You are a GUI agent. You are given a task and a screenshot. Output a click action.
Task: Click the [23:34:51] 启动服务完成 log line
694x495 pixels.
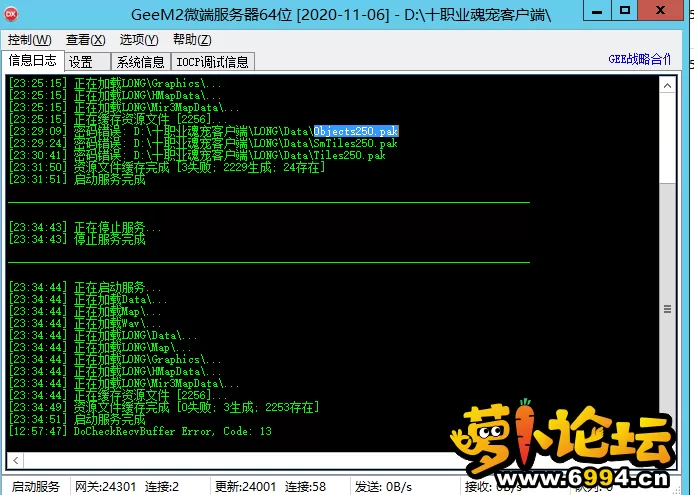point(77,419)
